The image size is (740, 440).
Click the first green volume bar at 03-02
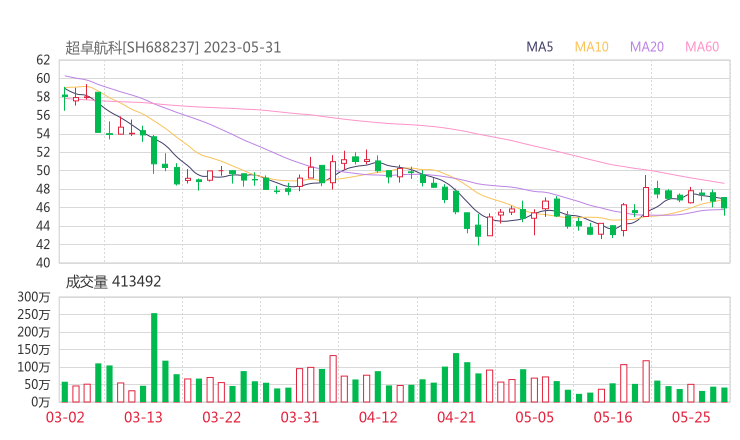[65, 392]
